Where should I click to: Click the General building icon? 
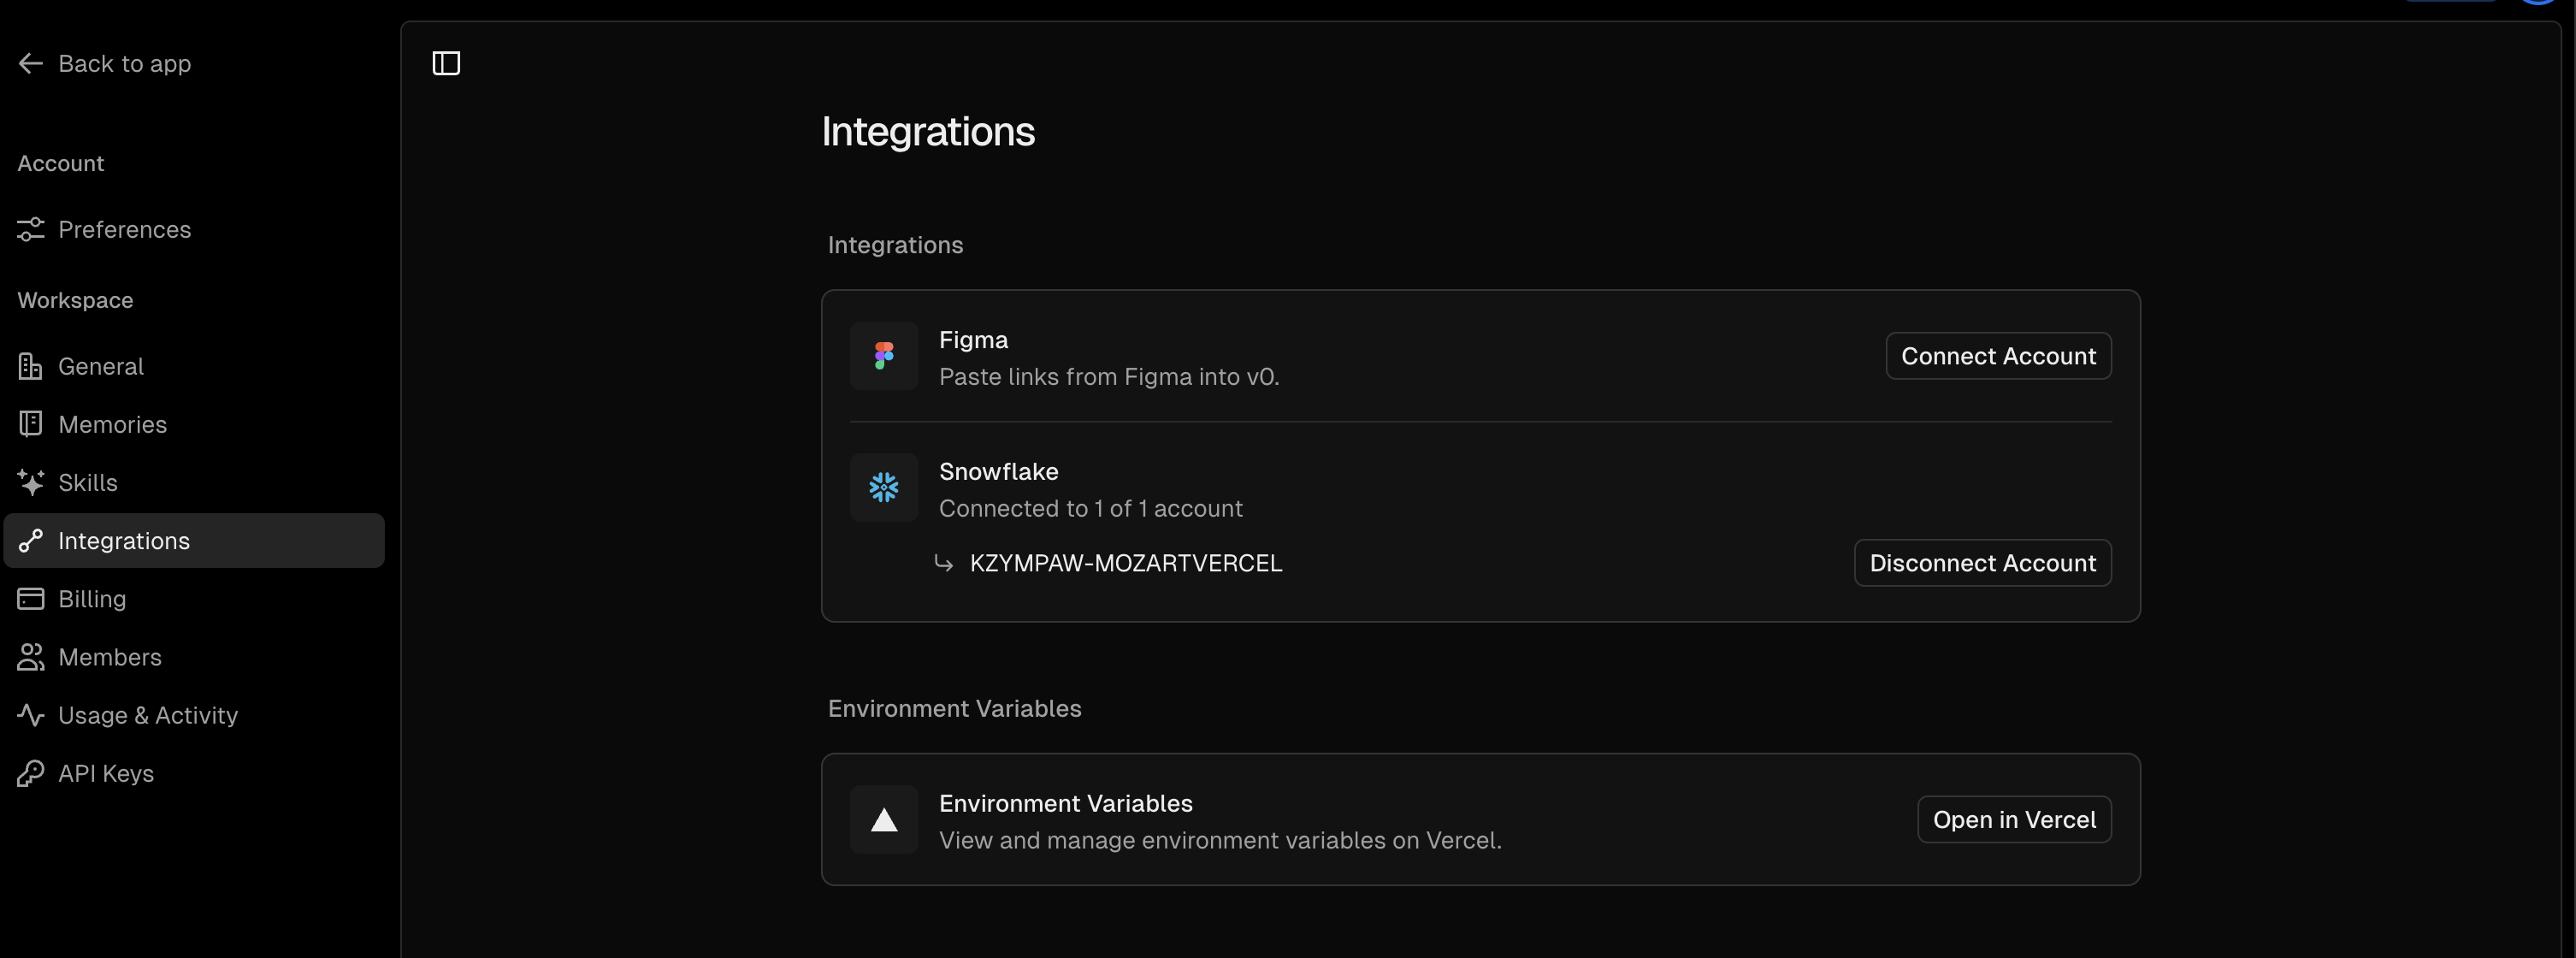click(31, 366)
